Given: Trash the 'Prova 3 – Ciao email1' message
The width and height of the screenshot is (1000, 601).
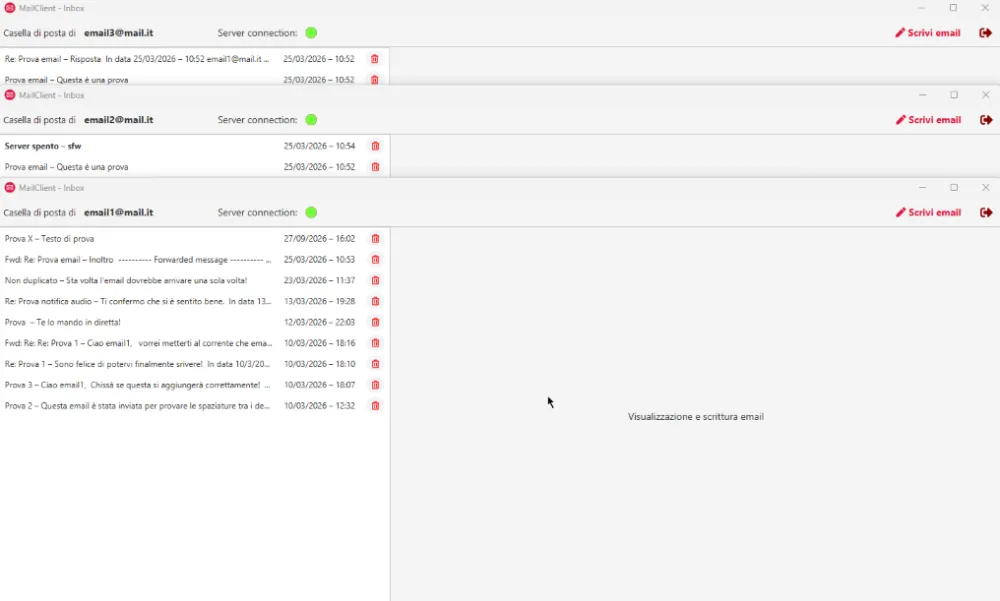Looking at the screenshot, I should (x=376, y=385).
